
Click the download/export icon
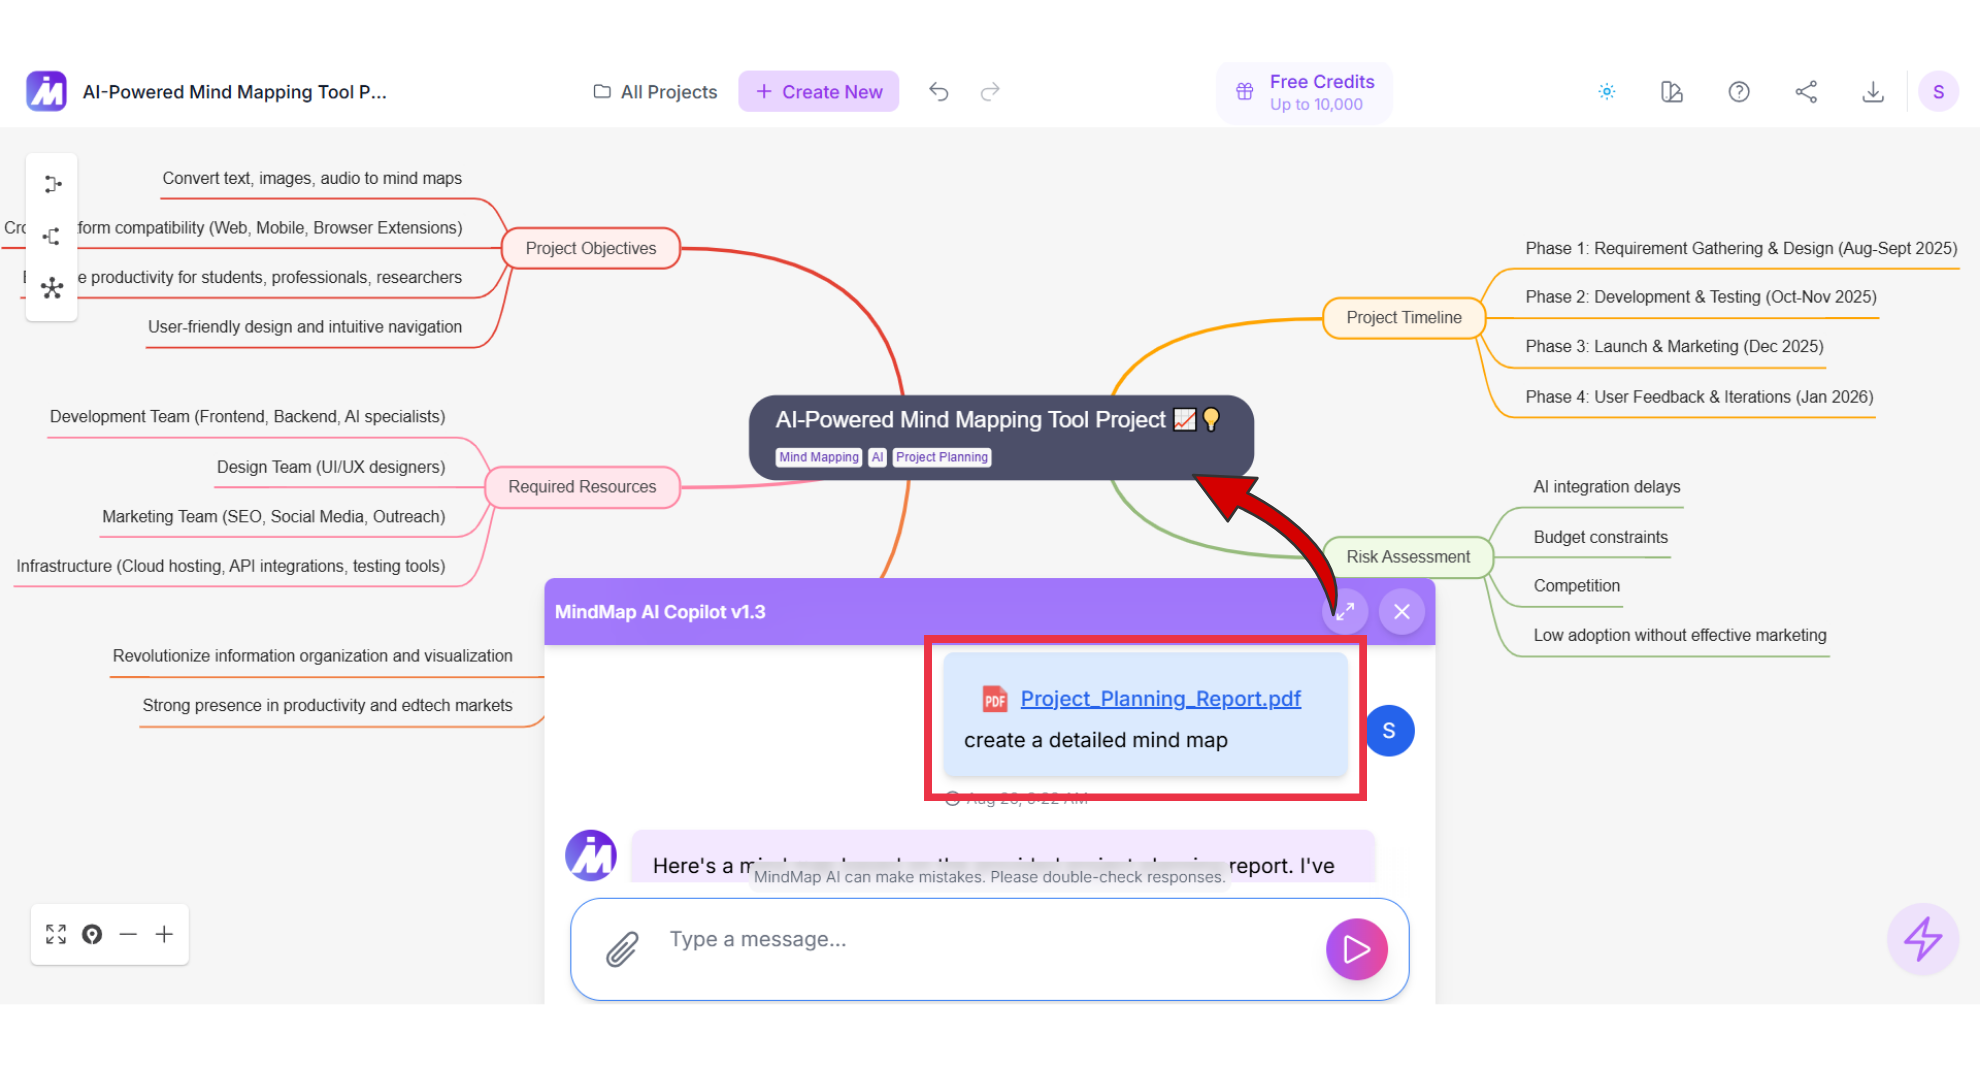[1873, 92]
